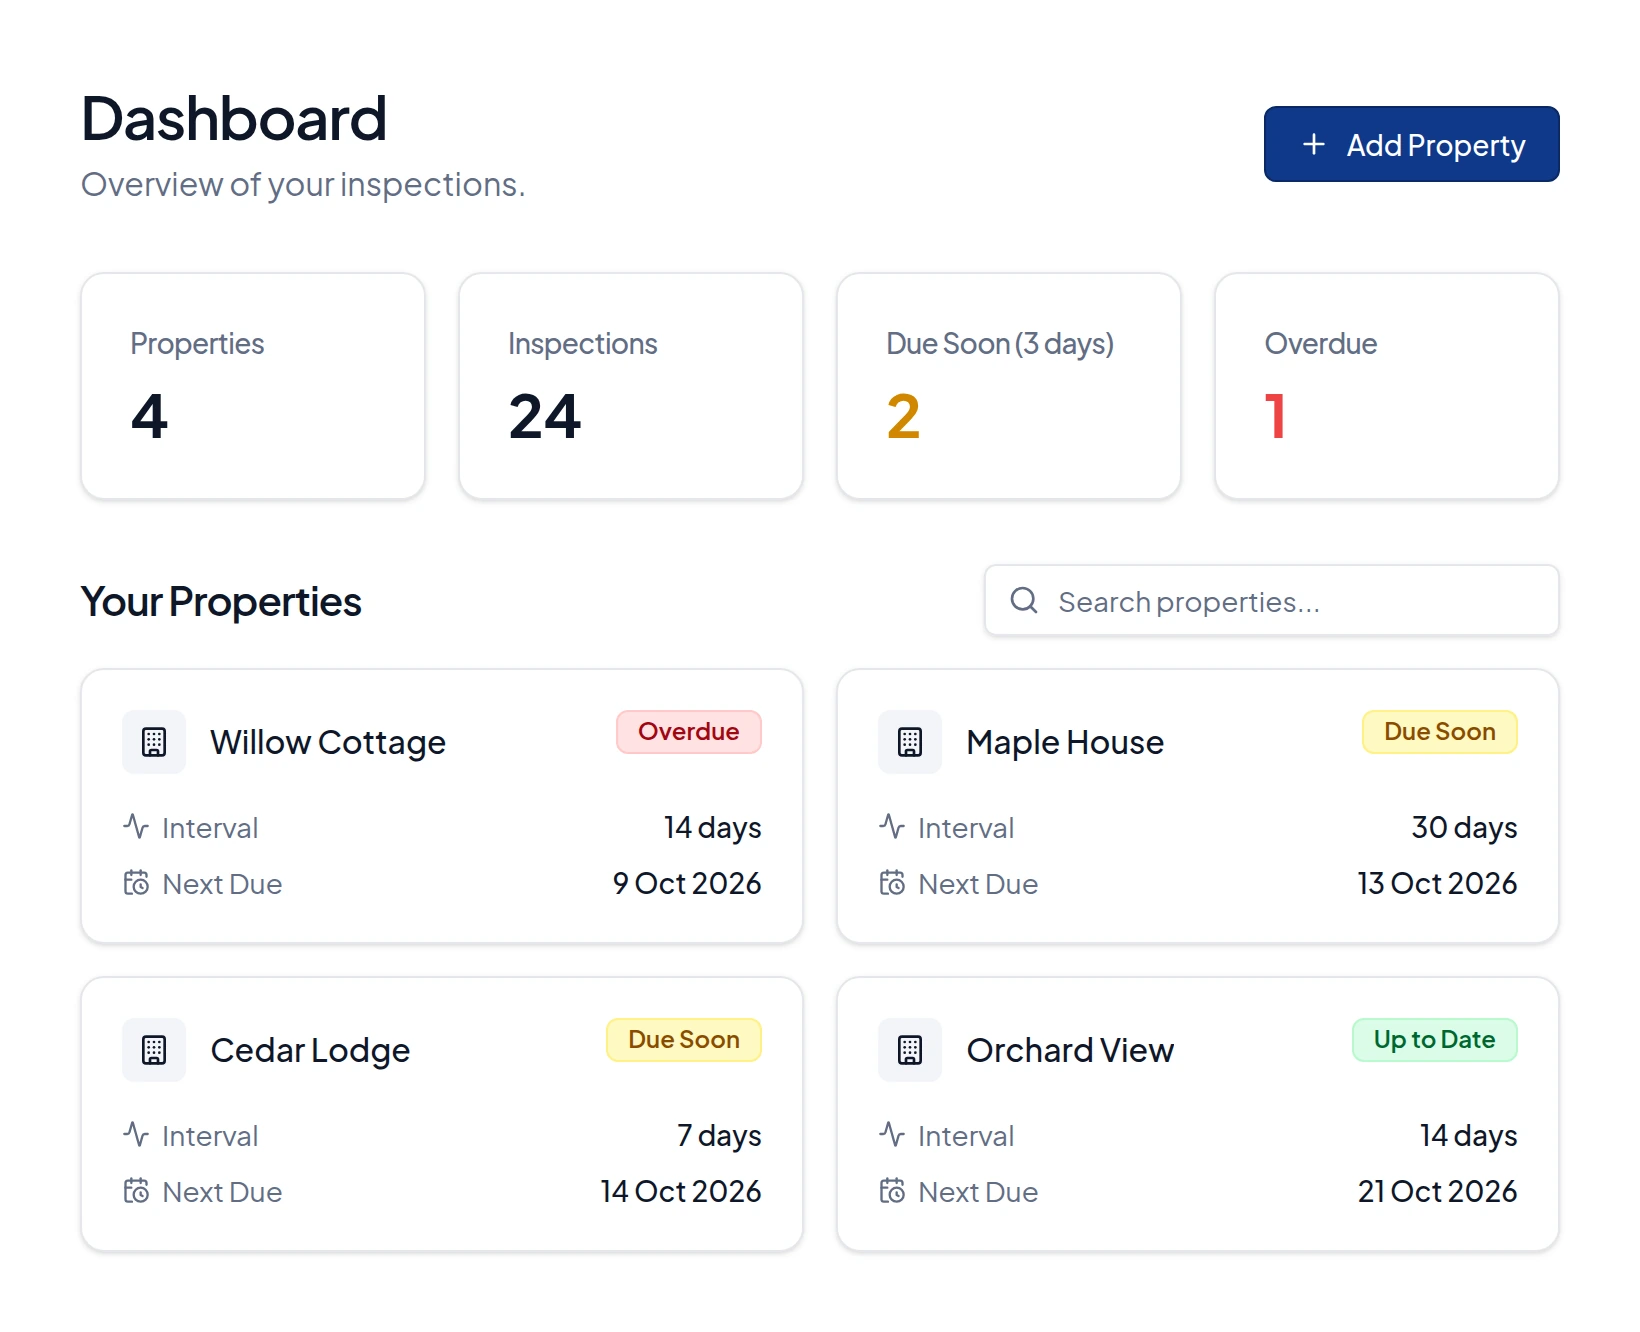This screenshot has width=1640, height=1332.
Task: Click the '21 Oct 2026' due date
Action: click(x=1437, y=1191)
